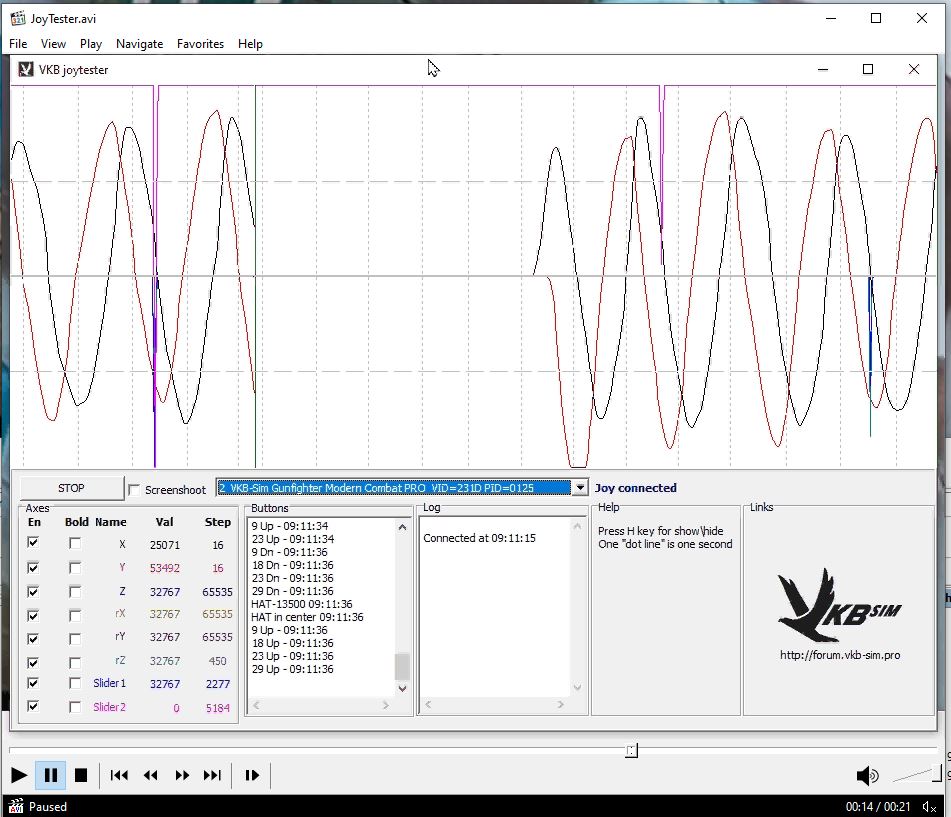The width and height of the screenshot is (951, 817).
Task: Enable the Screenshoot checkbox
Action: click(135, 490)
